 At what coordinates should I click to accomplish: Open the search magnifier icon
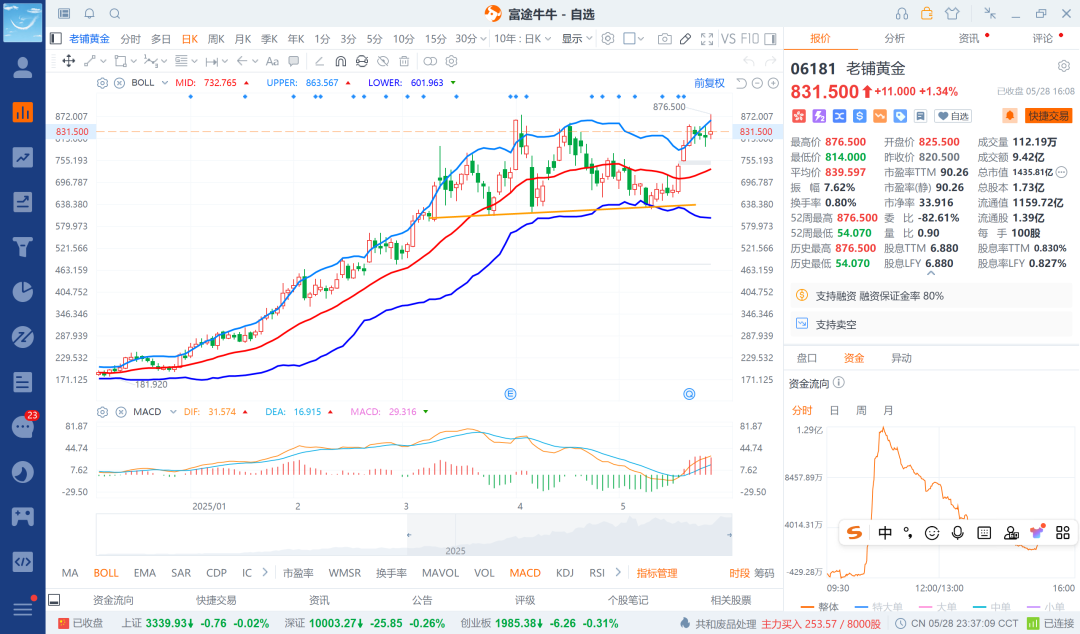[x=115, y=14]
